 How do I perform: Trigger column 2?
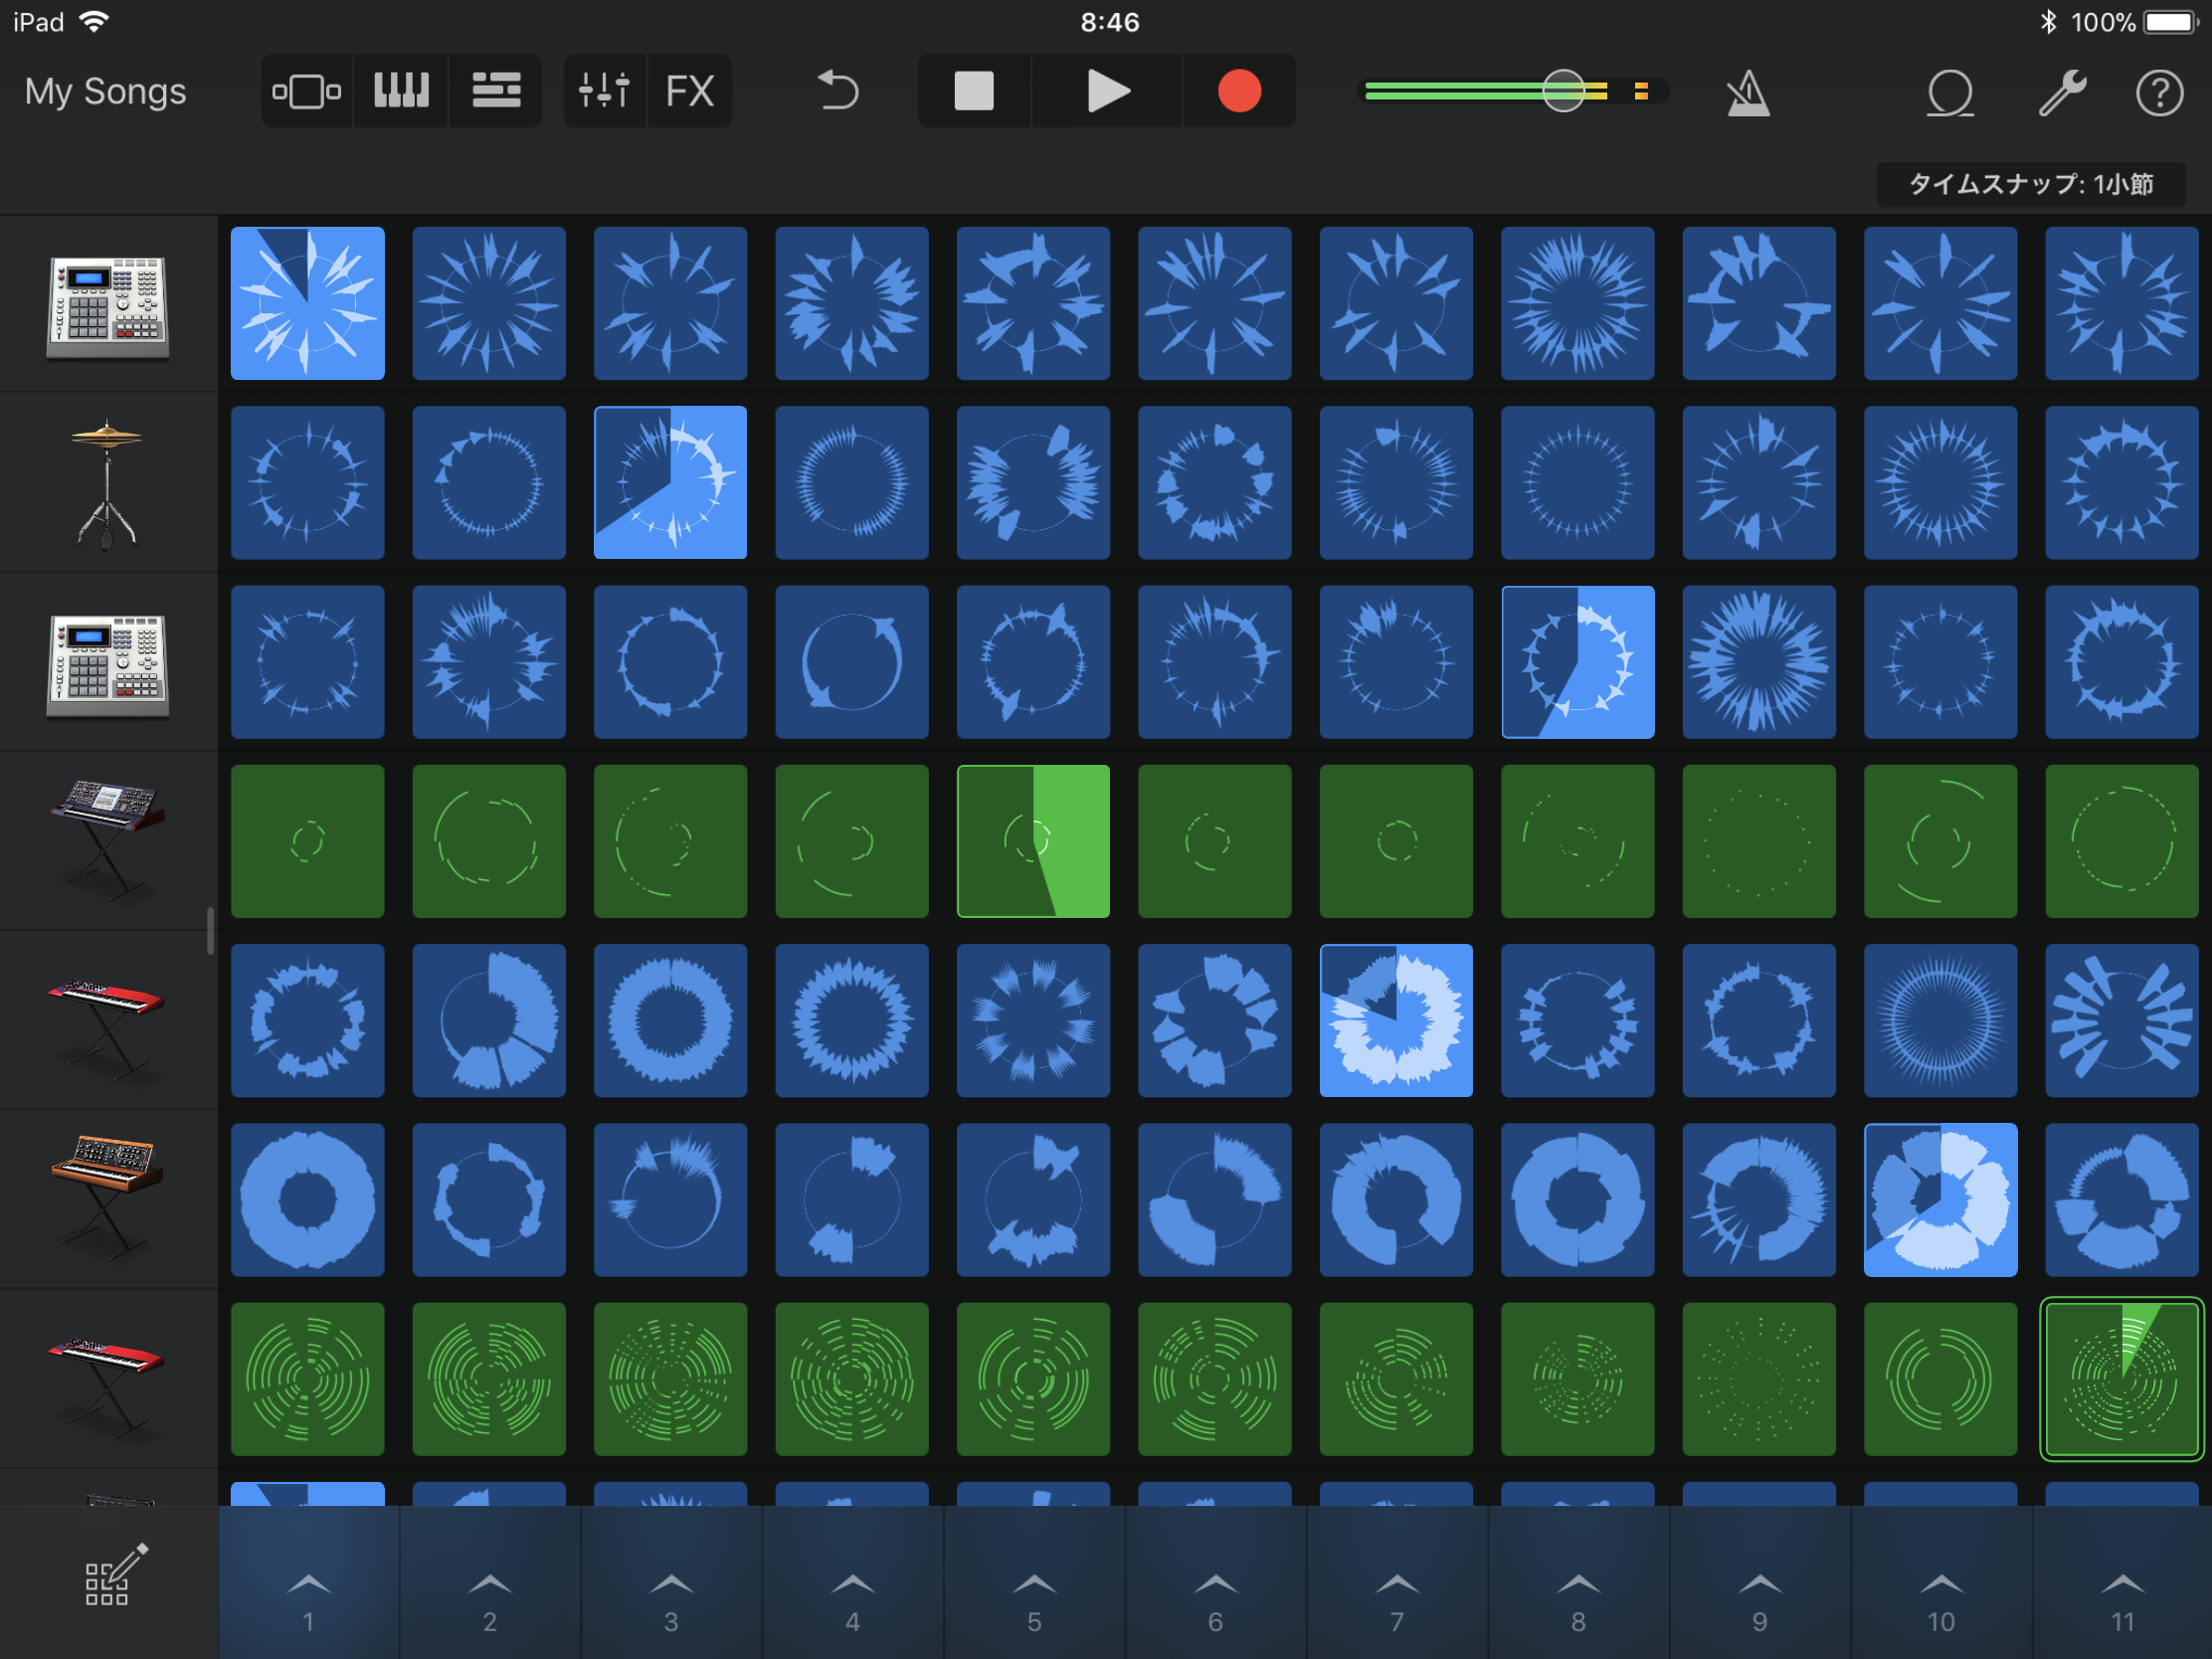pyautogui.click(x=490, y=1583)
